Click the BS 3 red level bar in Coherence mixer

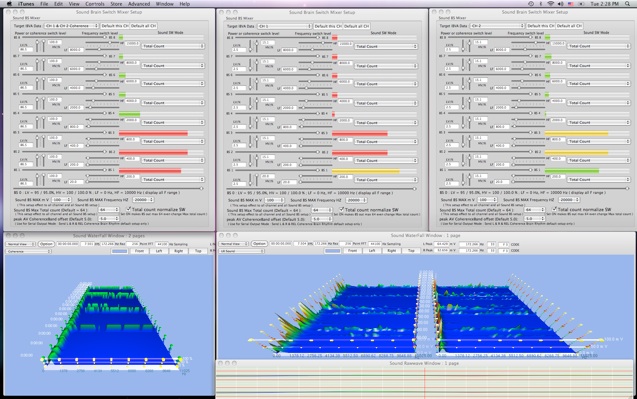click(153, 133)
